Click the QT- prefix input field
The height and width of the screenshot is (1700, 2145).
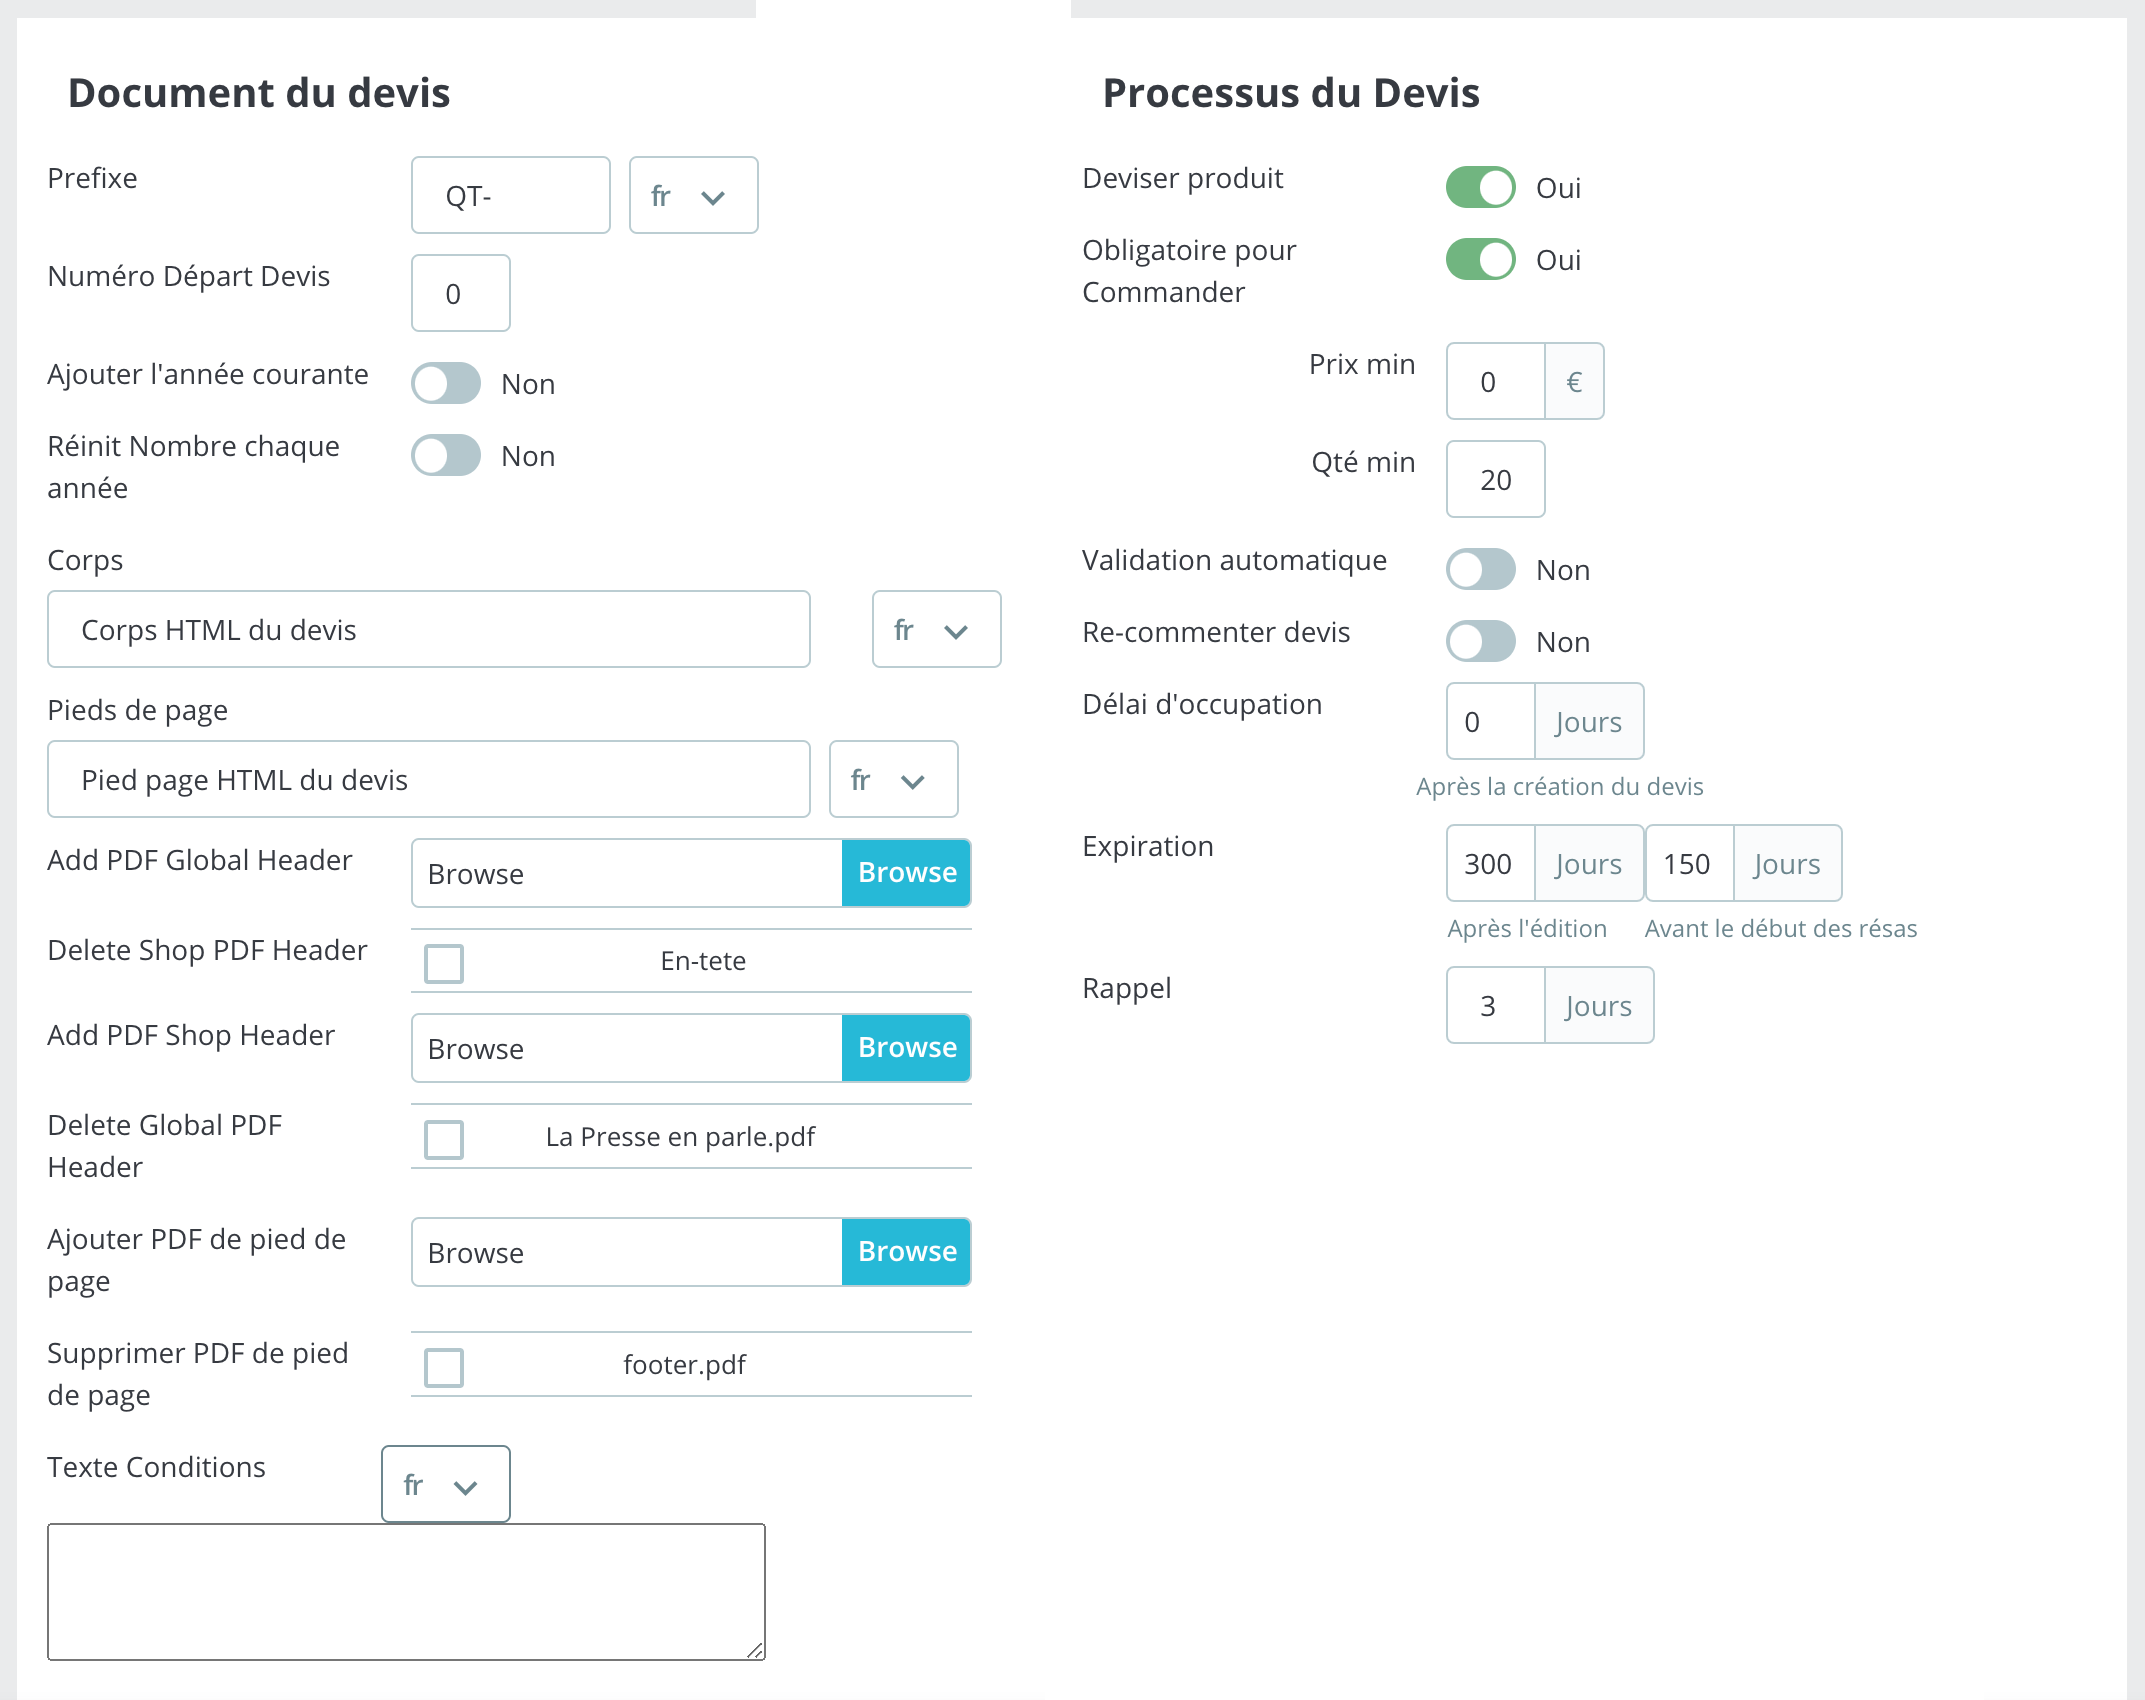point(509,195)
